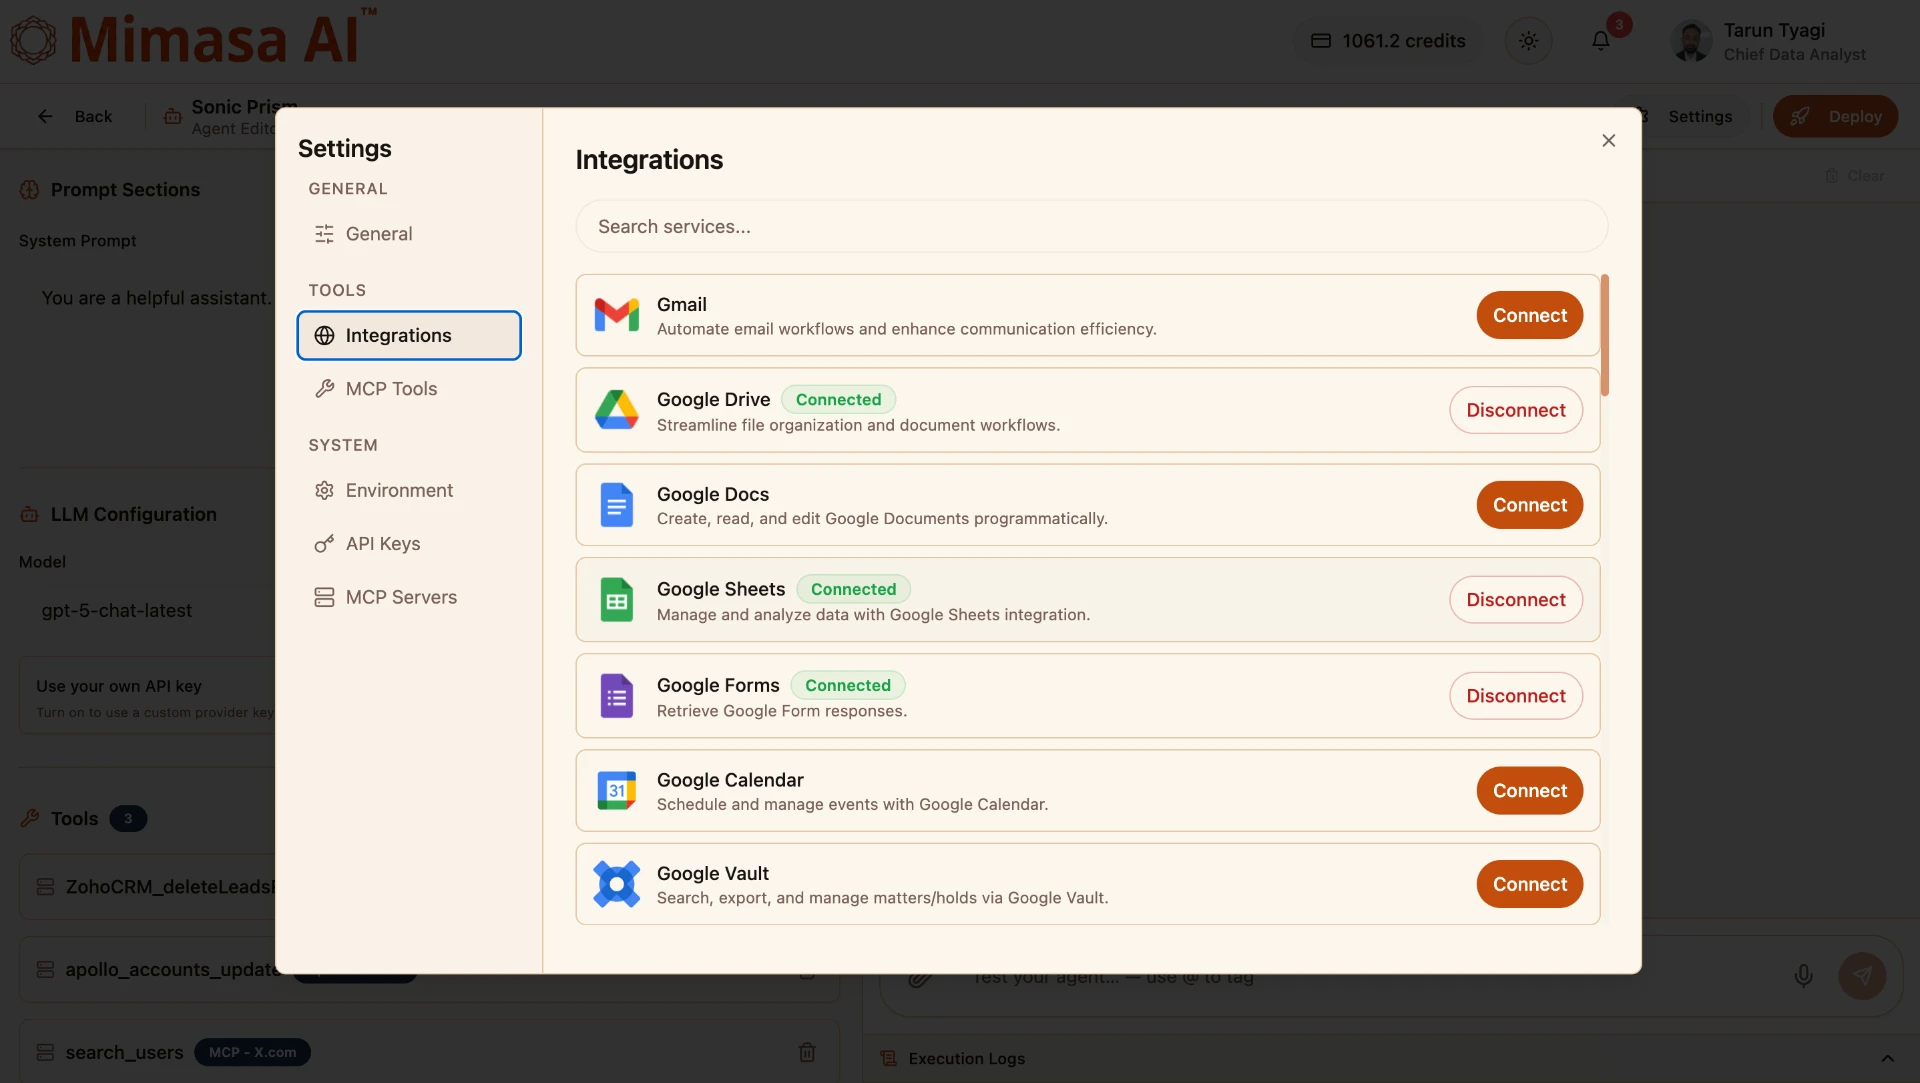The image size is (1920, 1083).
Task: Disconnect Google Forms integration
Action: [x=1516, y=696]
